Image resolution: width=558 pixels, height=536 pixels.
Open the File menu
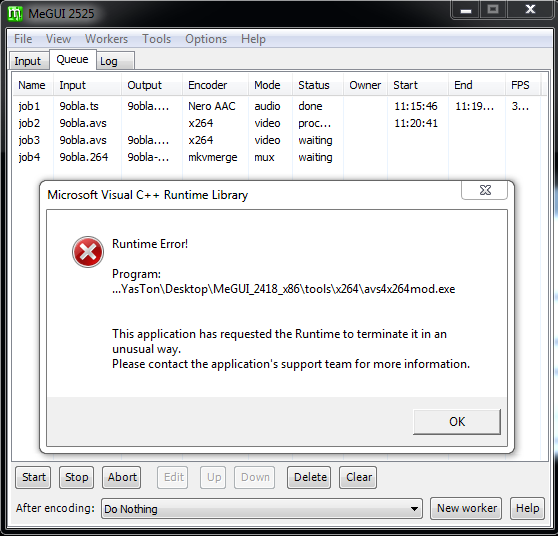(23, 39)
